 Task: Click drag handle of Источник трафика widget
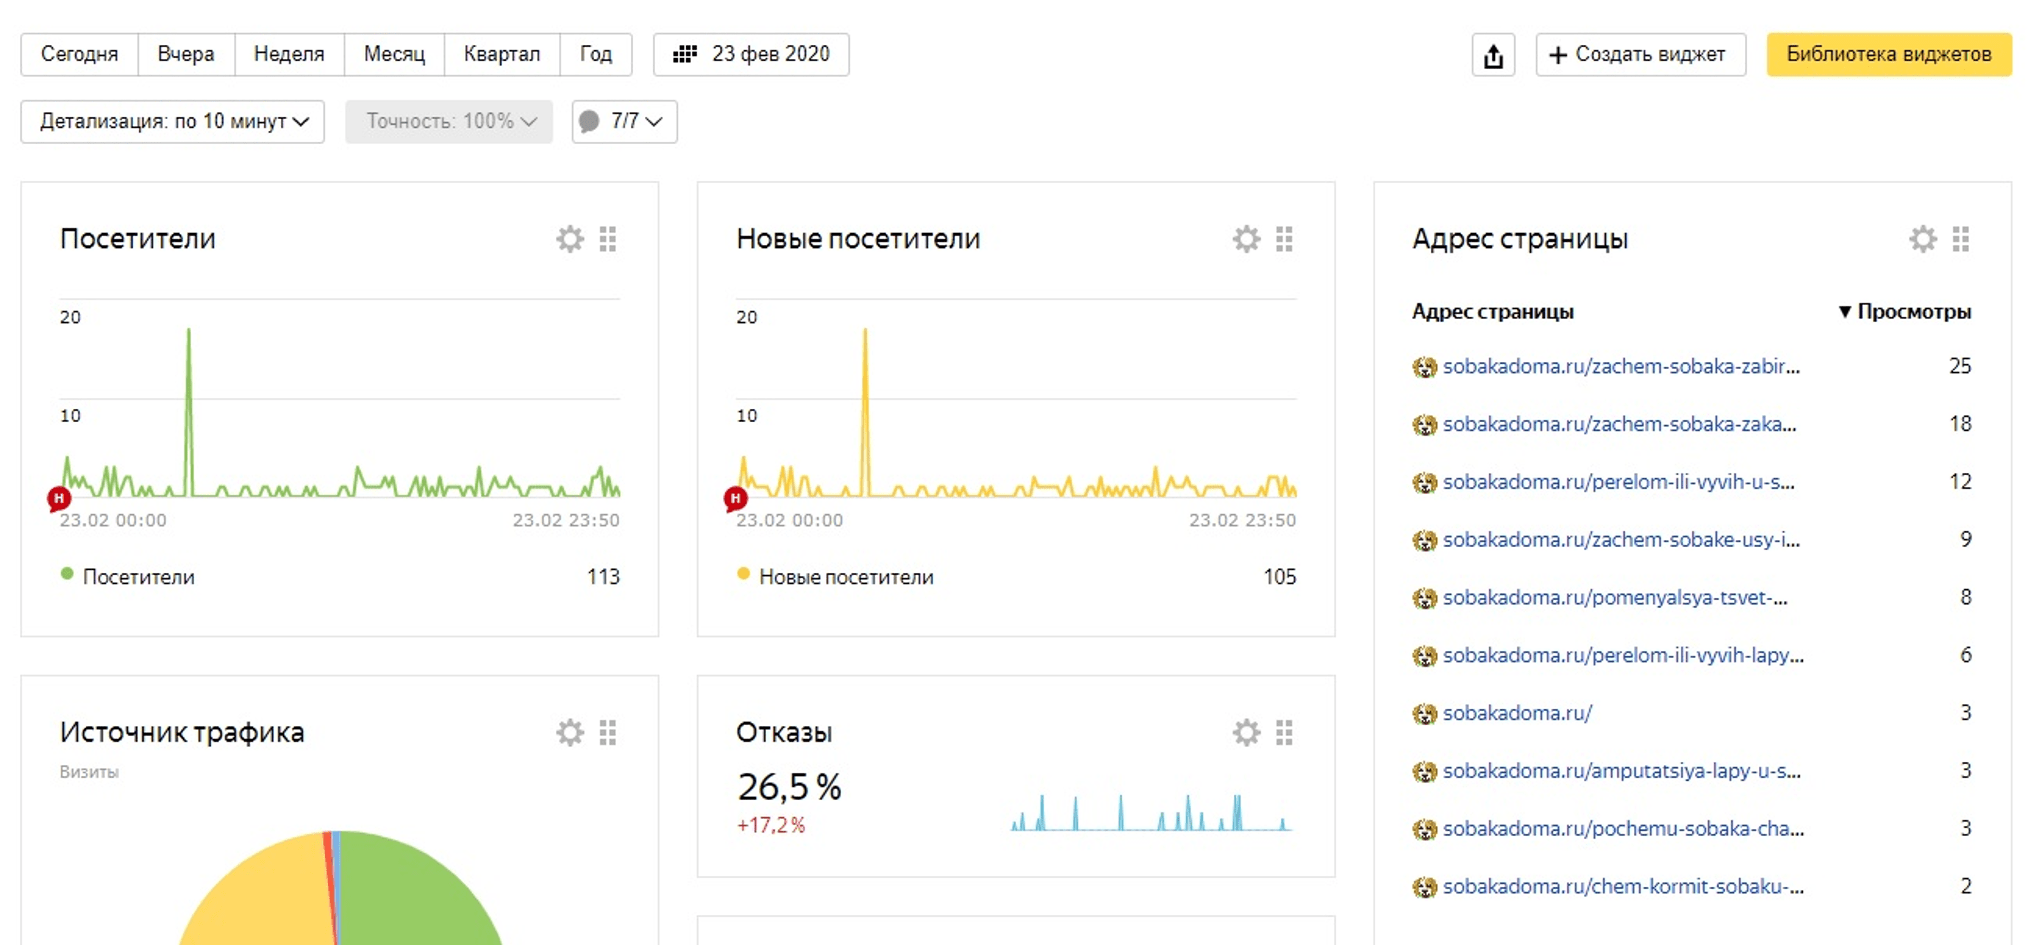[x=608, y=733]
